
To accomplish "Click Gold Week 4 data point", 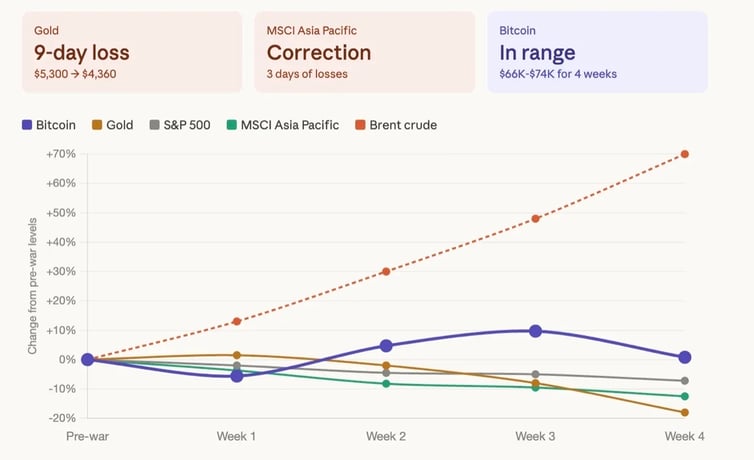I will pyautogui.click(x=685, y=412).
